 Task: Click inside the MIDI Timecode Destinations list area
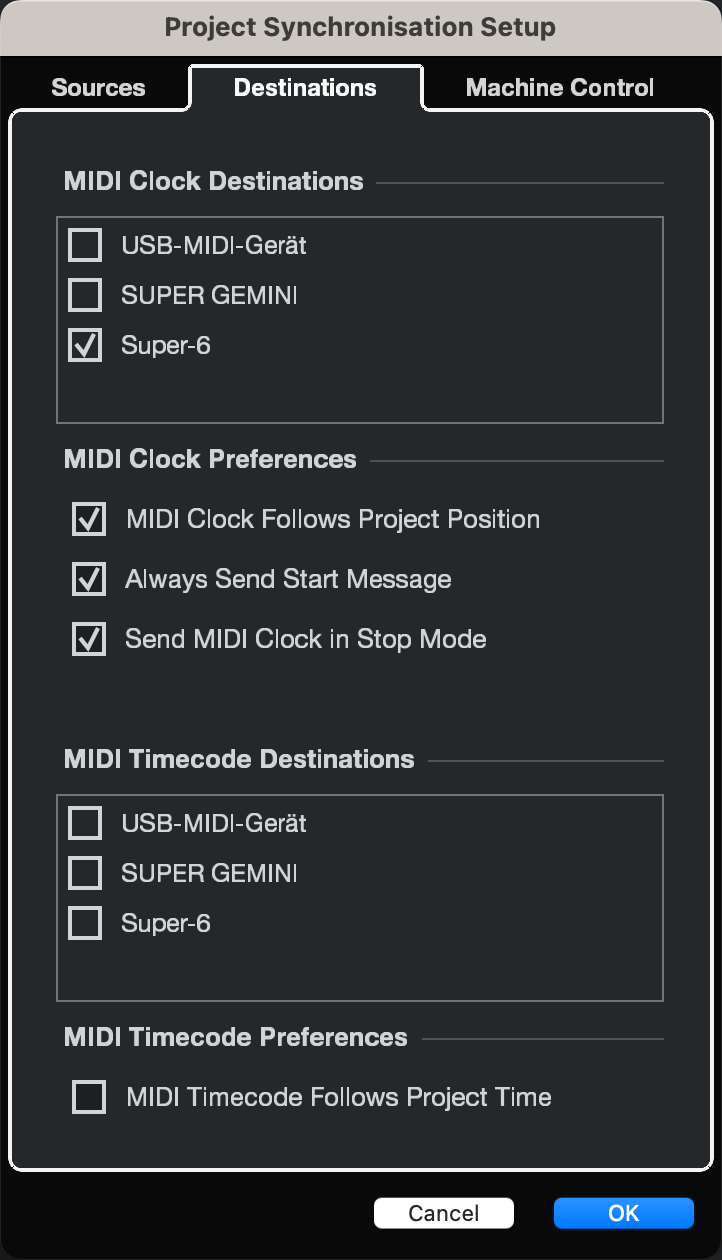(x=360, y=965)
